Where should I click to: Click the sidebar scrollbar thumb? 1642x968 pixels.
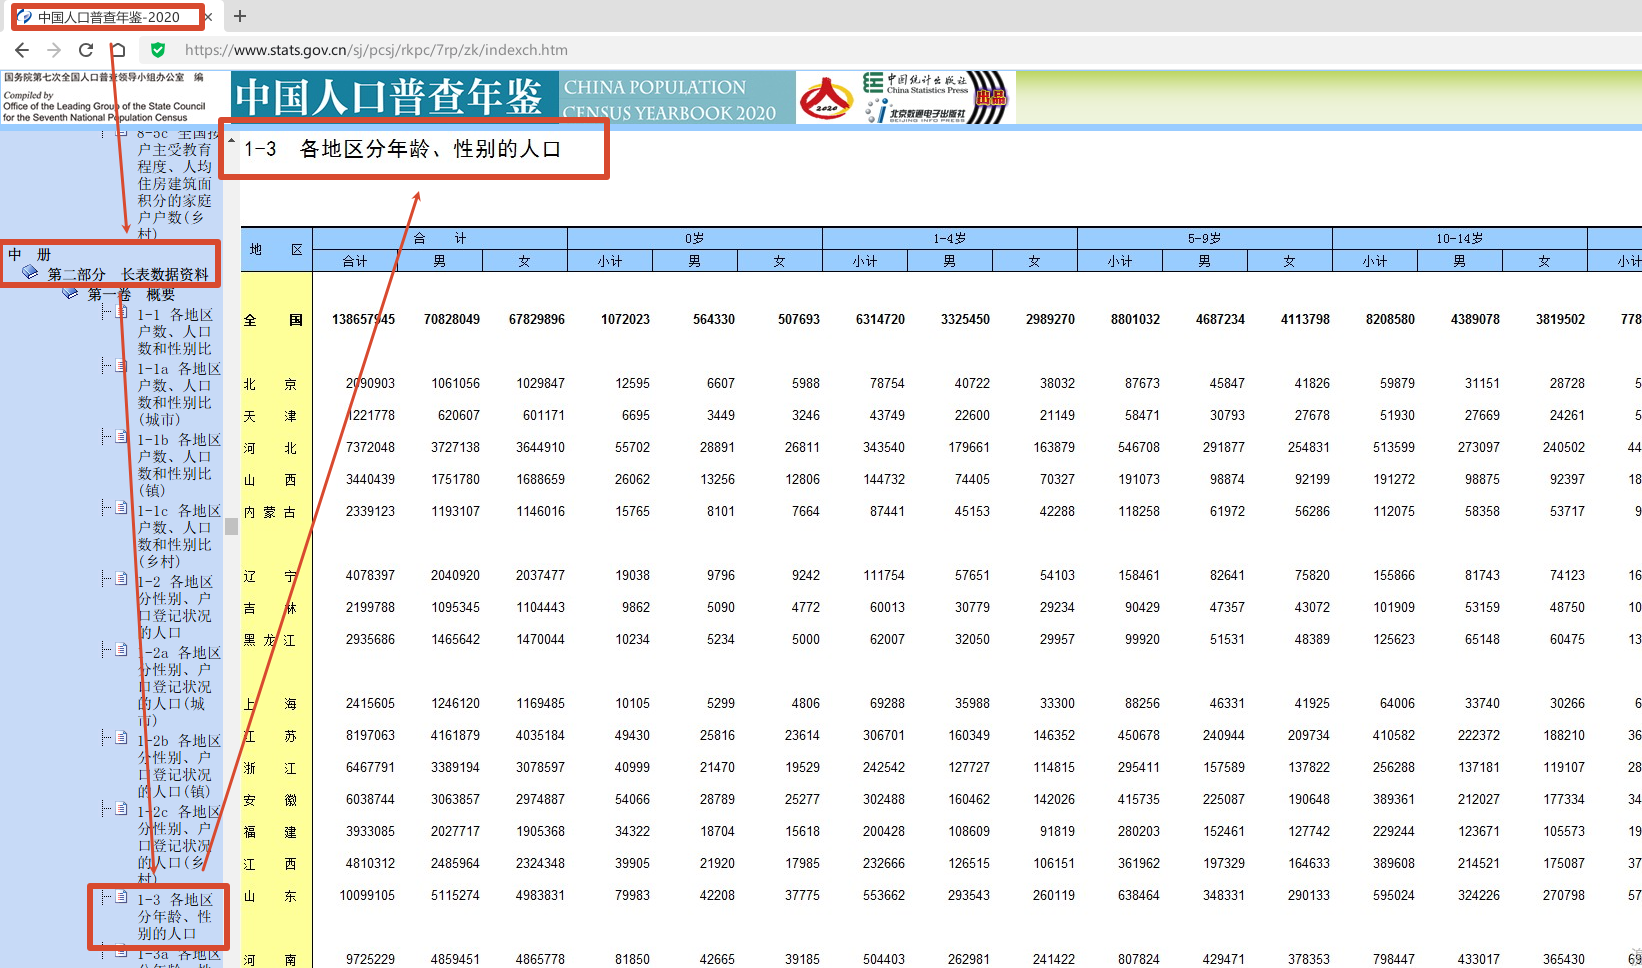[232, 527]
